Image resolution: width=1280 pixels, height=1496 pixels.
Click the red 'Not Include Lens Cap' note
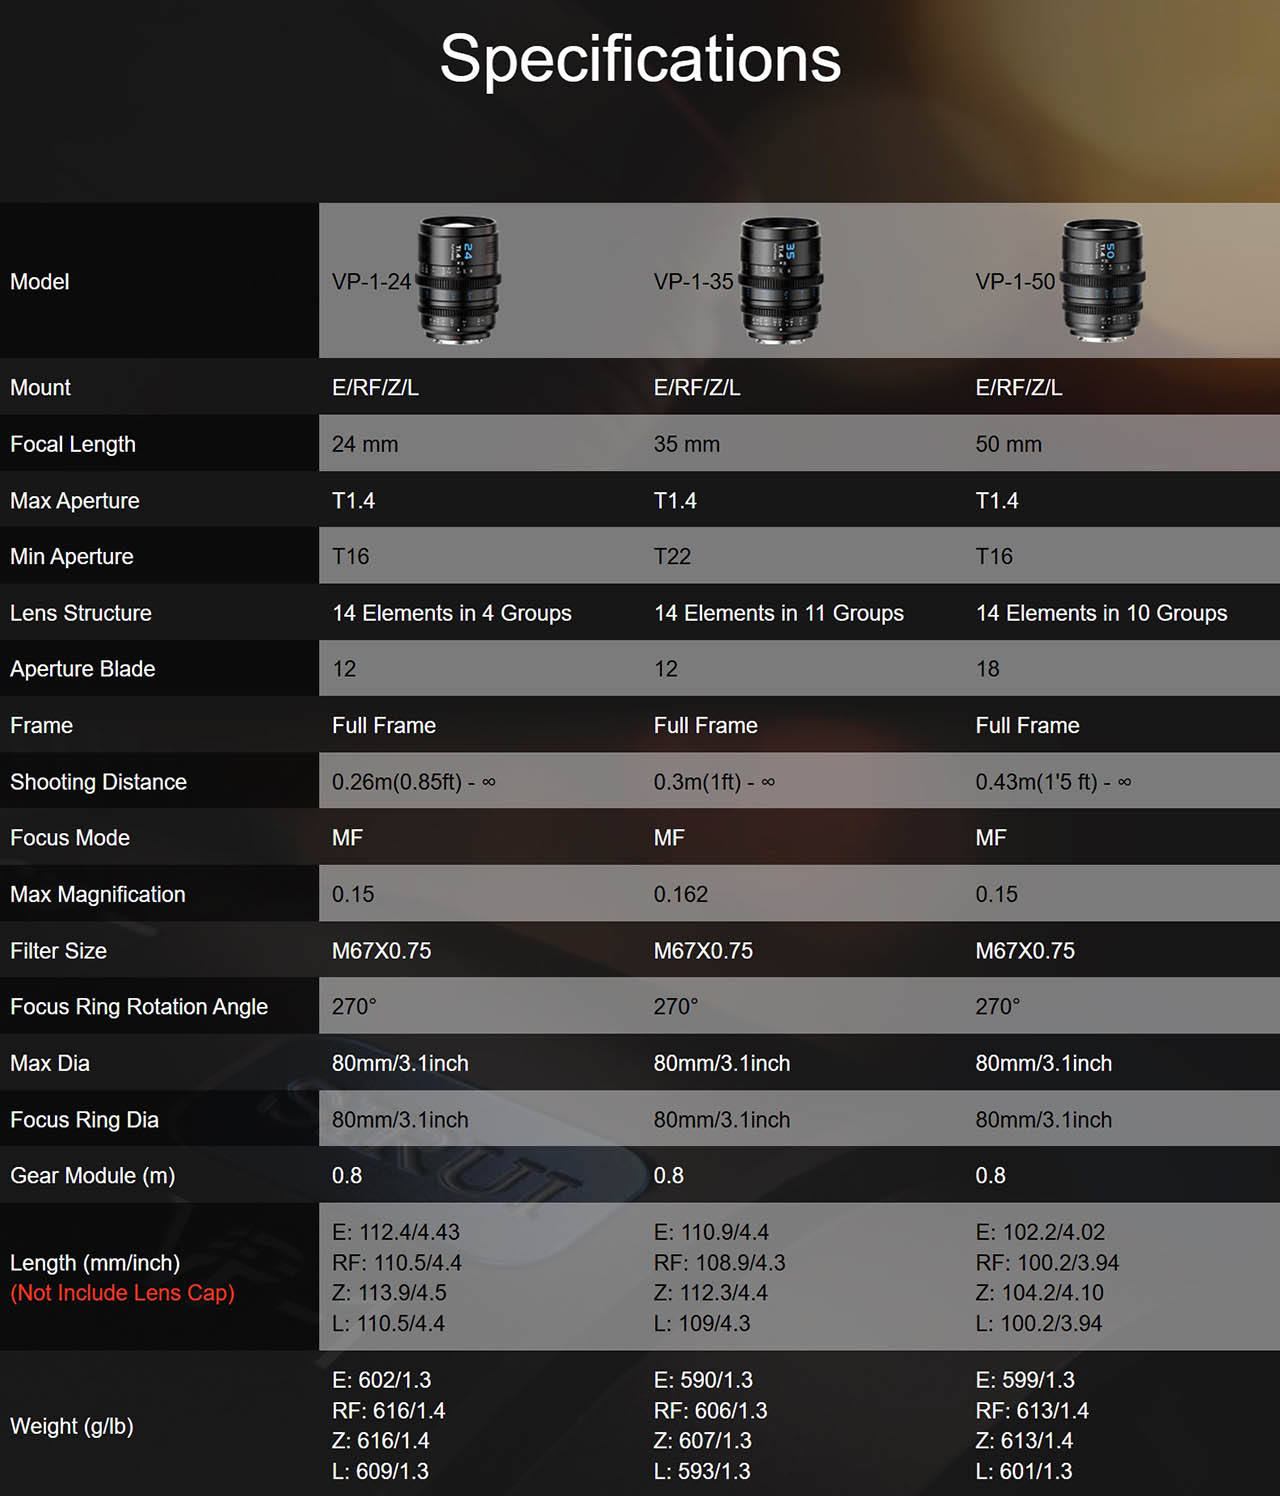pos(123,1293)
